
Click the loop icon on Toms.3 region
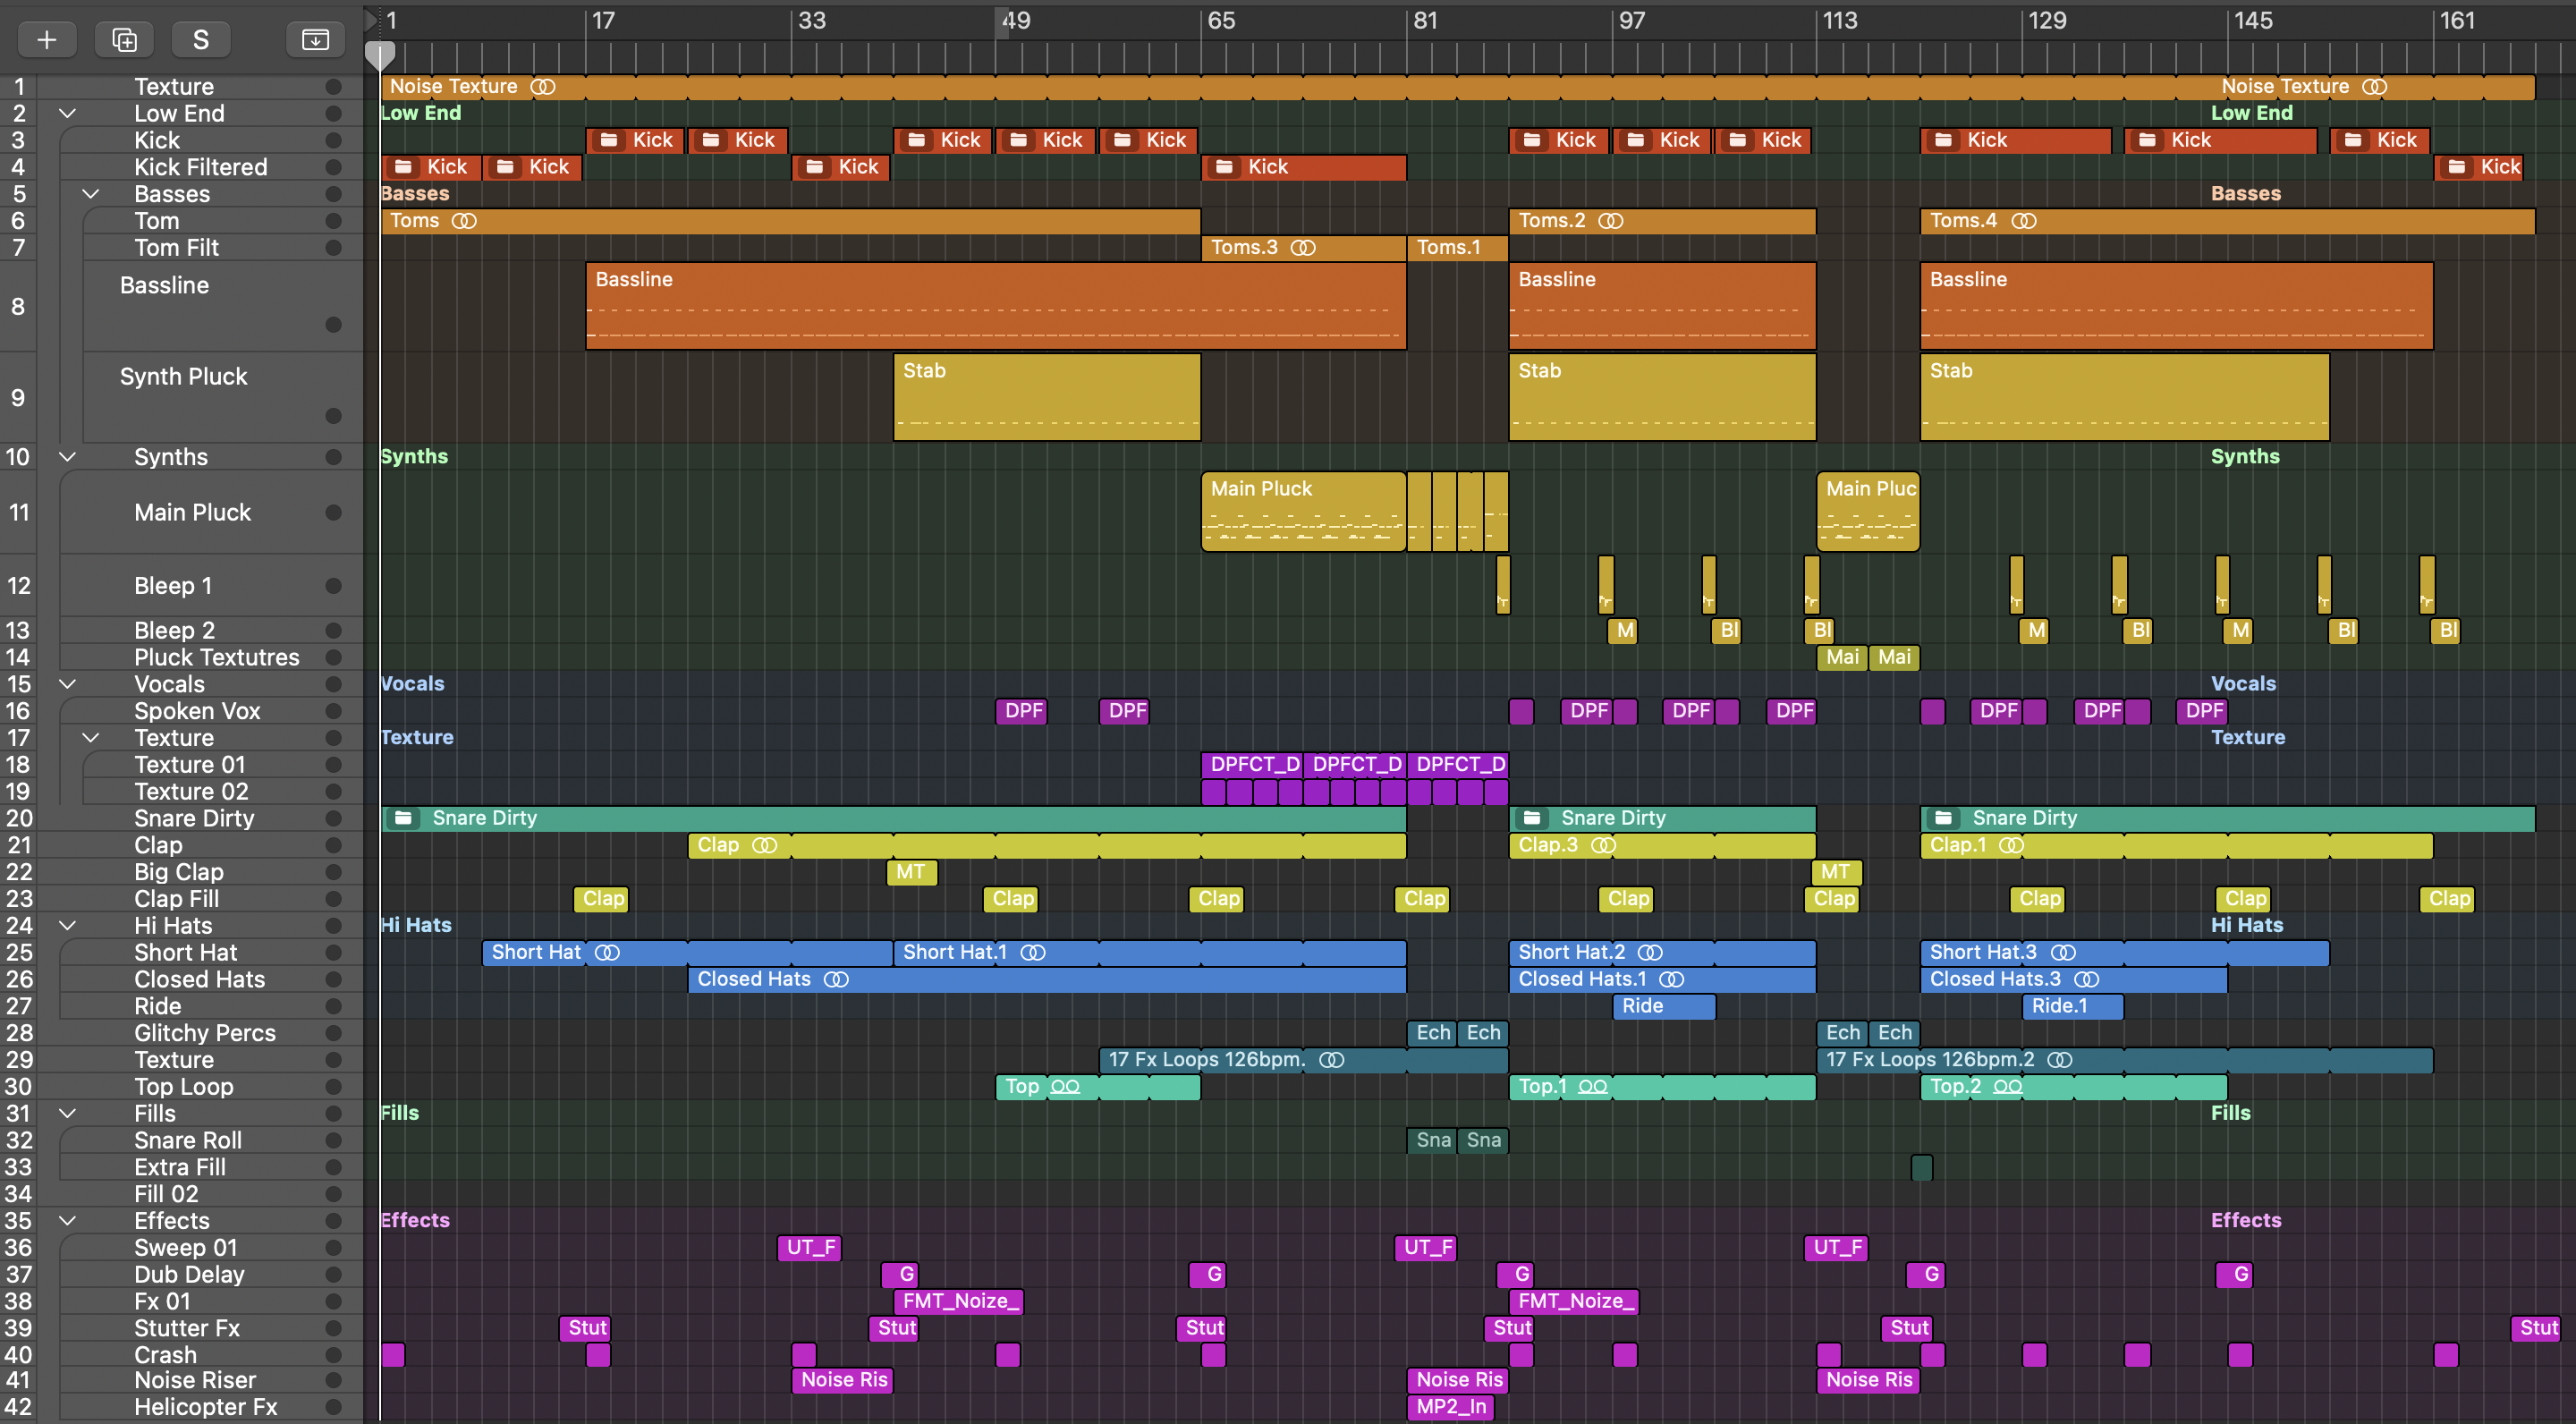coord(1303,248)
